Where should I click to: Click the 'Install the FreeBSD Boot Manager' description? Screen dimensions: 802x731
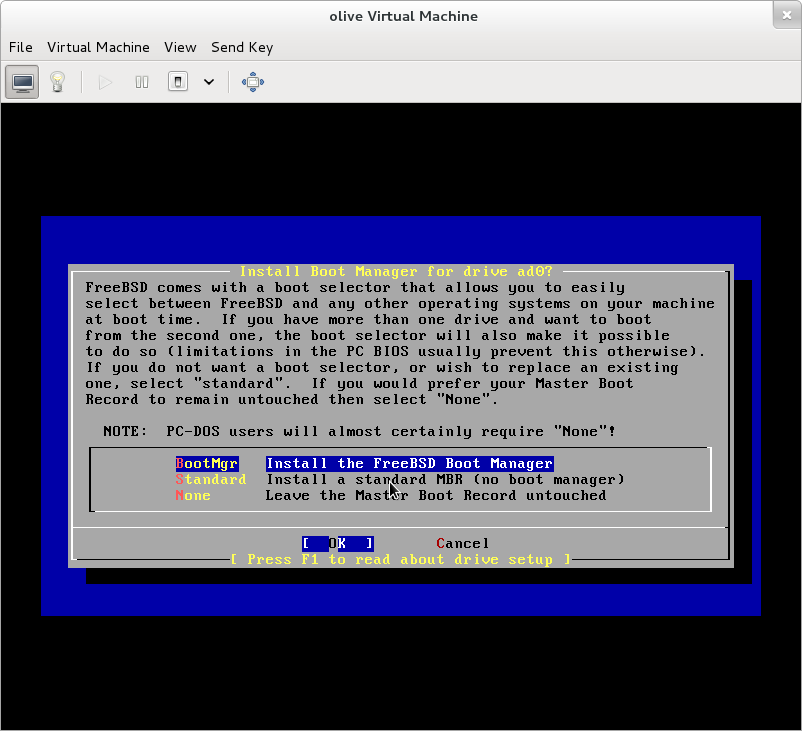coord(409,464)
